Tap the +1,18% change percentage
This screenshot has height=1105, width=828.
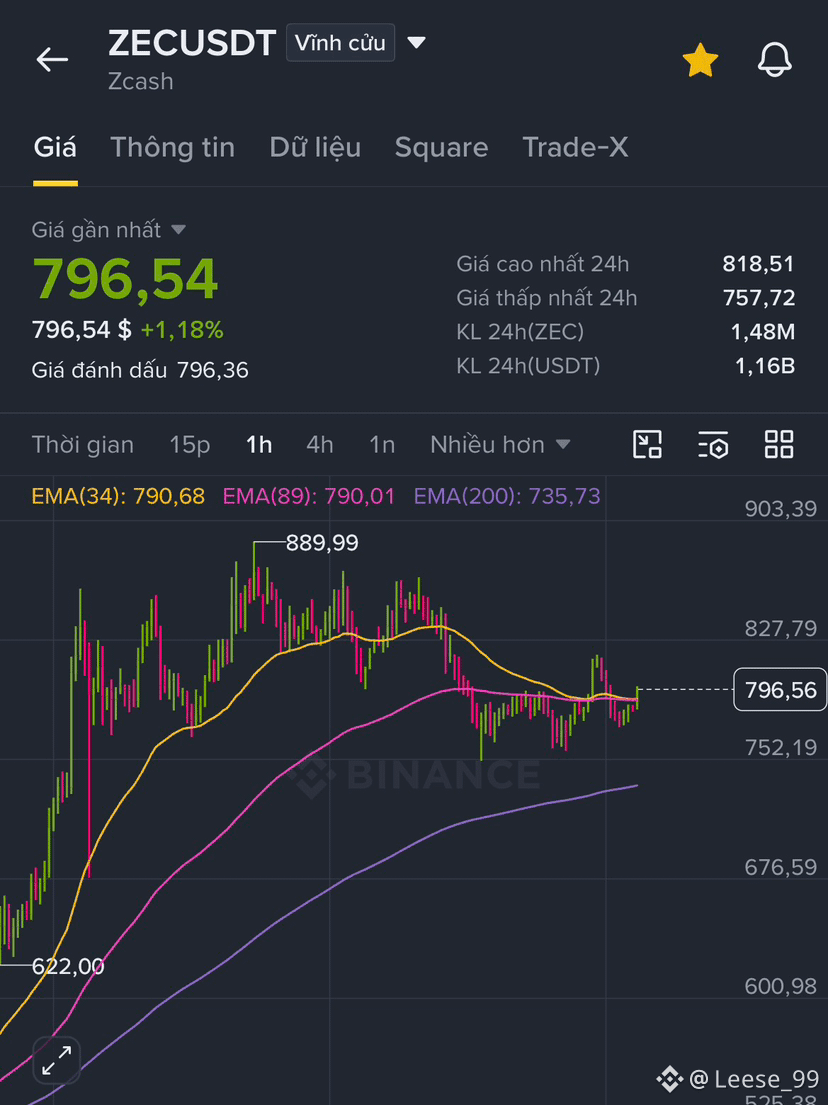(183, 329)
